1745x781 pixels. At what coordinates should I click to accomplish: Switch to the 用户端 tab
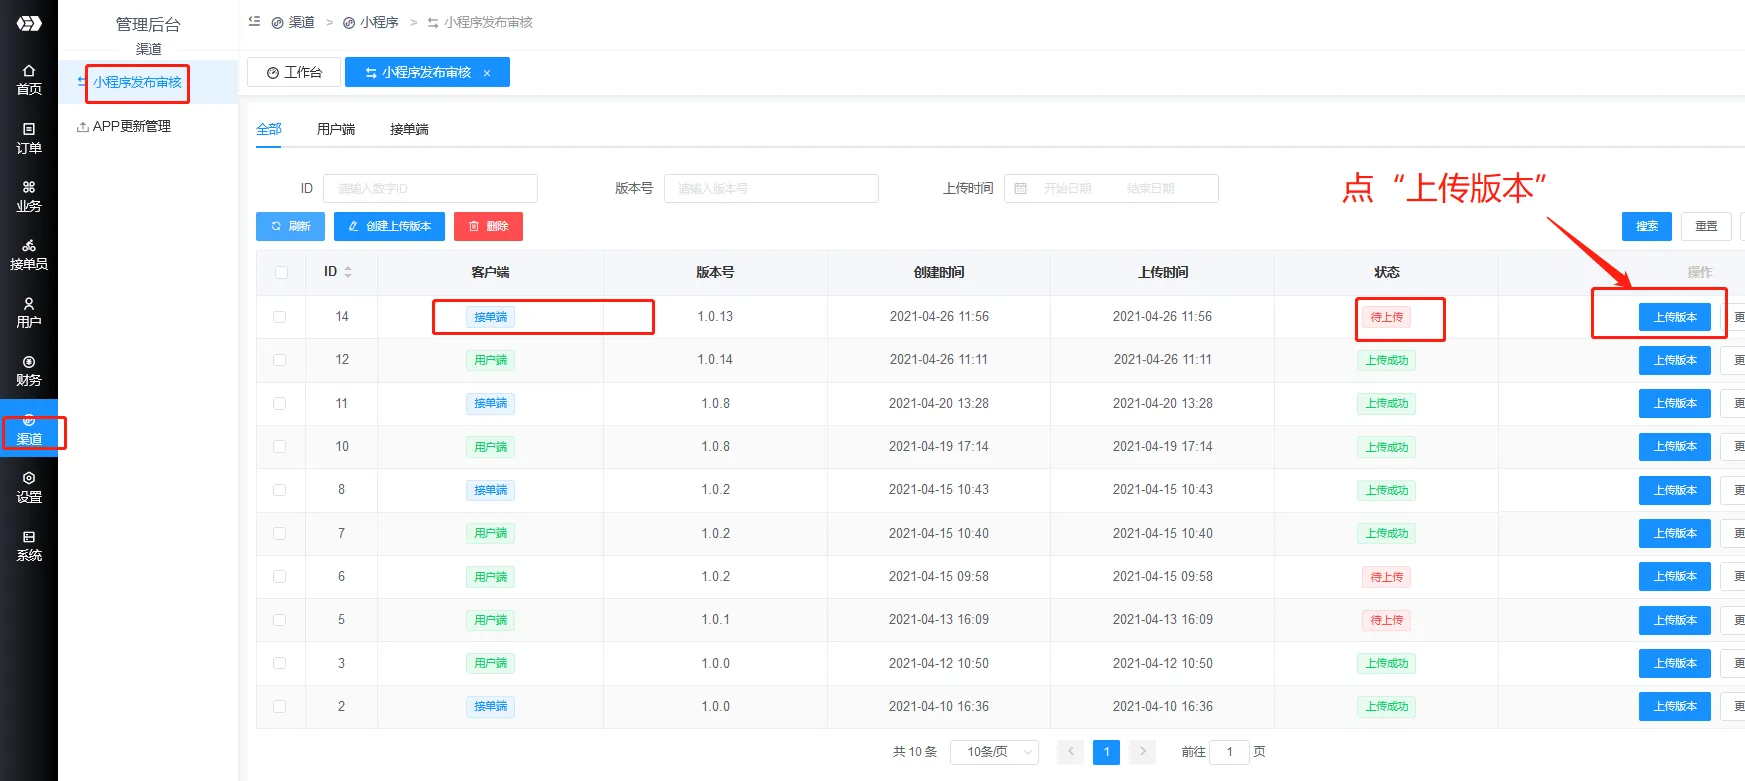pos(336,129)
